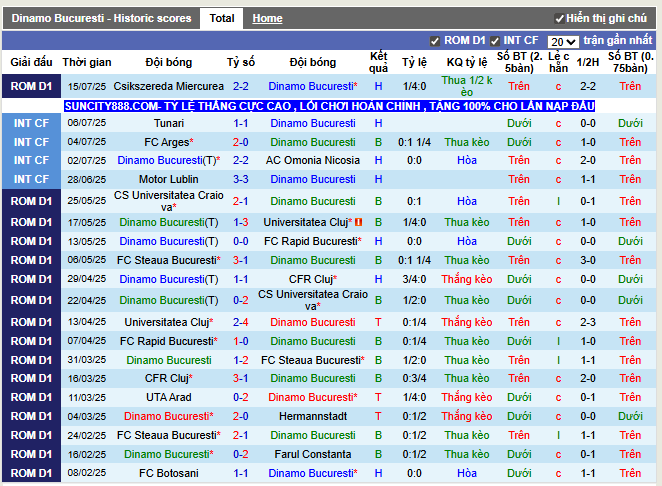Screen dimensions: 662x486
Task: Click FC Botosani team name
Action: click(168, 473)
